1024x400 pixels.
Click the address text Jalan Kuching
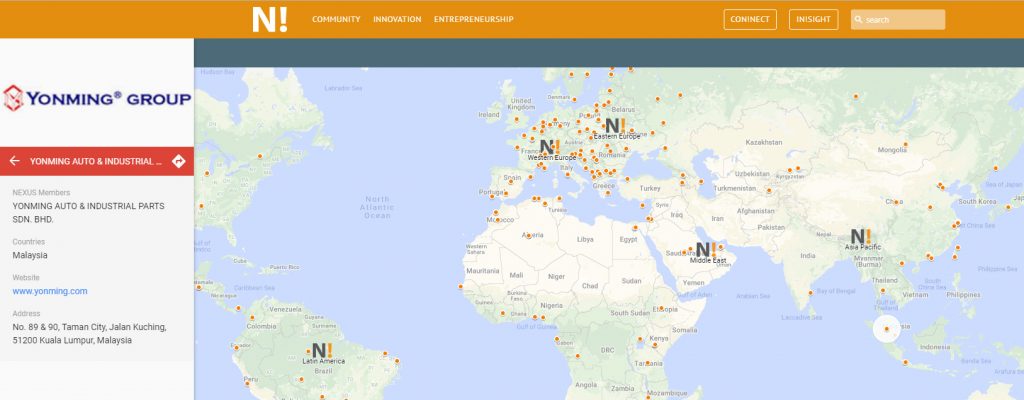click(140, 327)
